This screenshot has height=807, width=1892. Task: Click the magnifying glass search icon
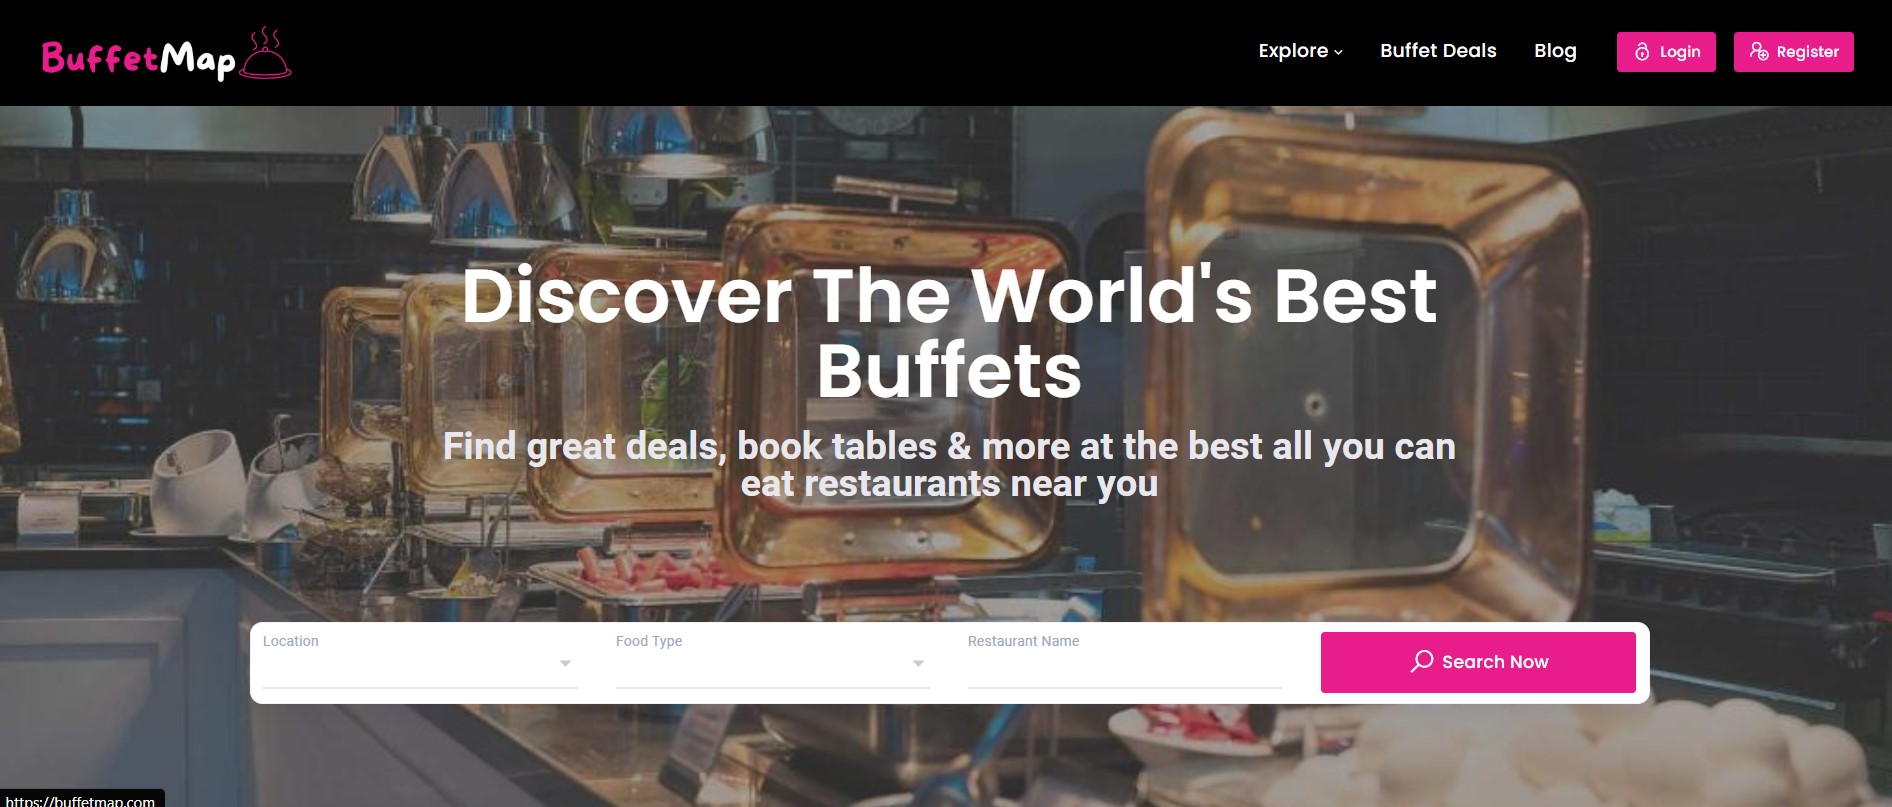(1422, 661)
